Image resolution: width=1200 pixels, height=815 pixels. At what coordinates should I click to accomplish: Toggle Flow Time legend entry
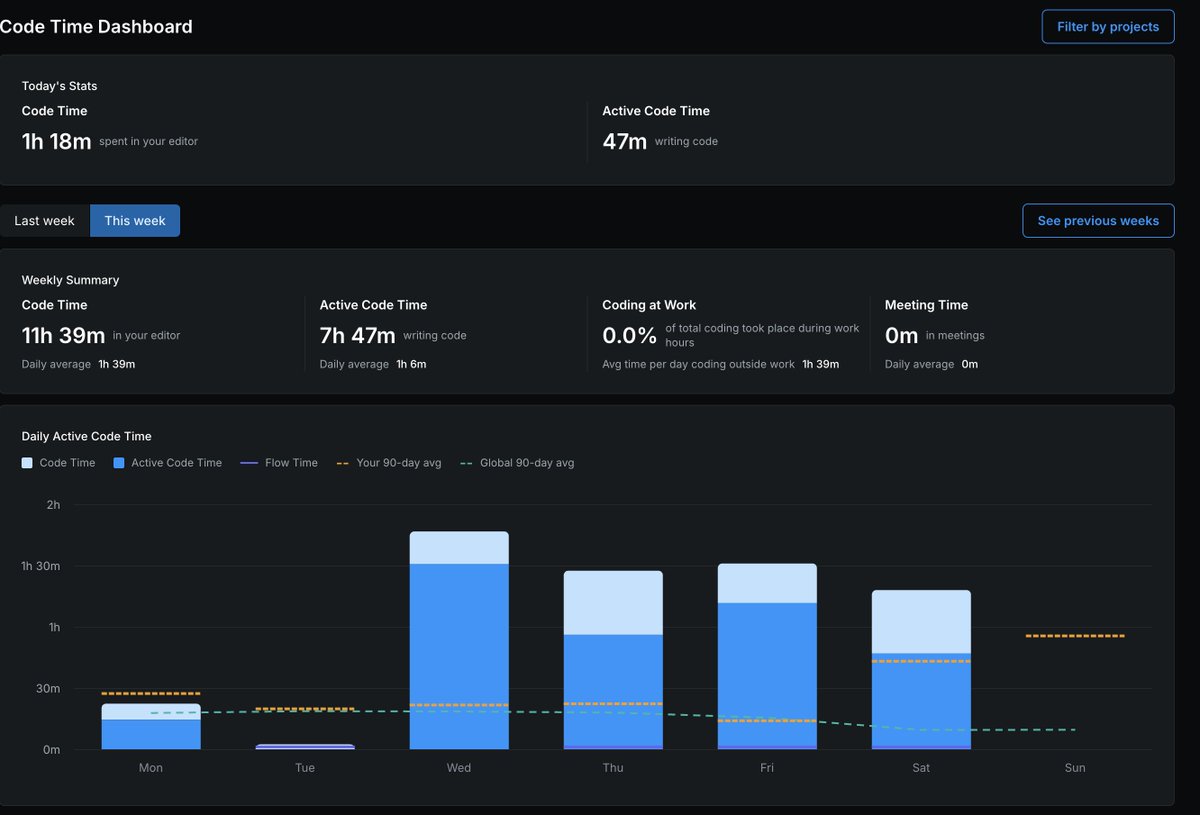click(x=279, y=463)
